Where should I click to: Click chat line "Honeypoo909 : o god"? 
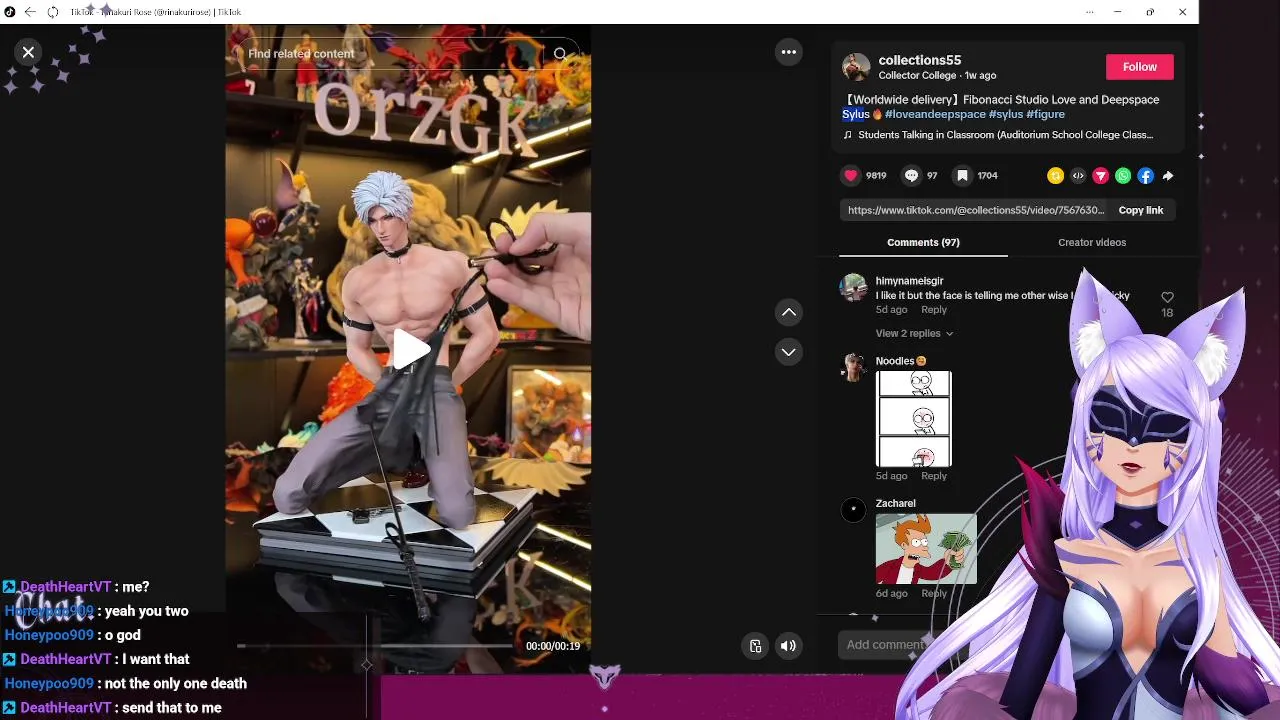[73, 635]
